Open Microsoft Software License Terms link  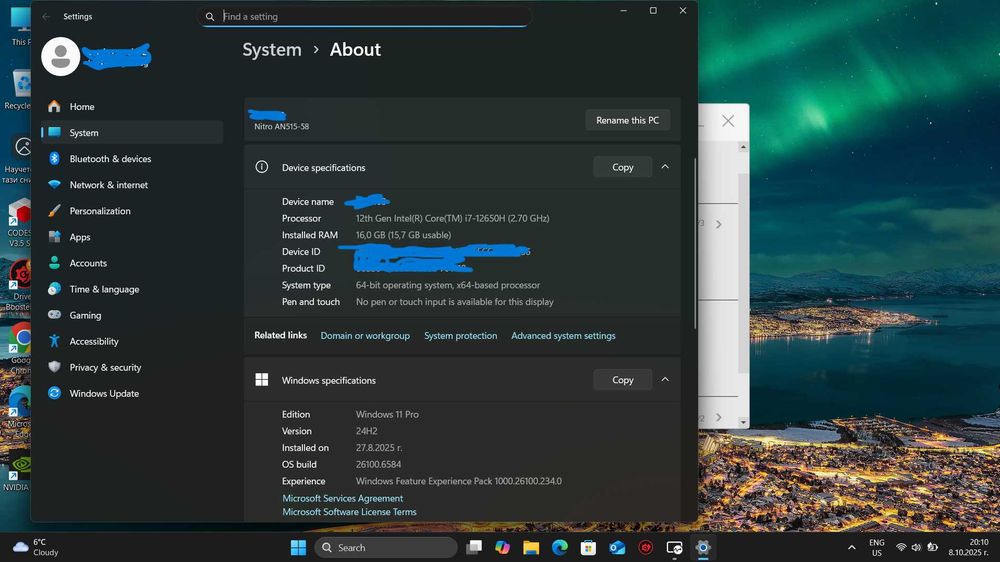pyautogui.click(x=349, y=512)
